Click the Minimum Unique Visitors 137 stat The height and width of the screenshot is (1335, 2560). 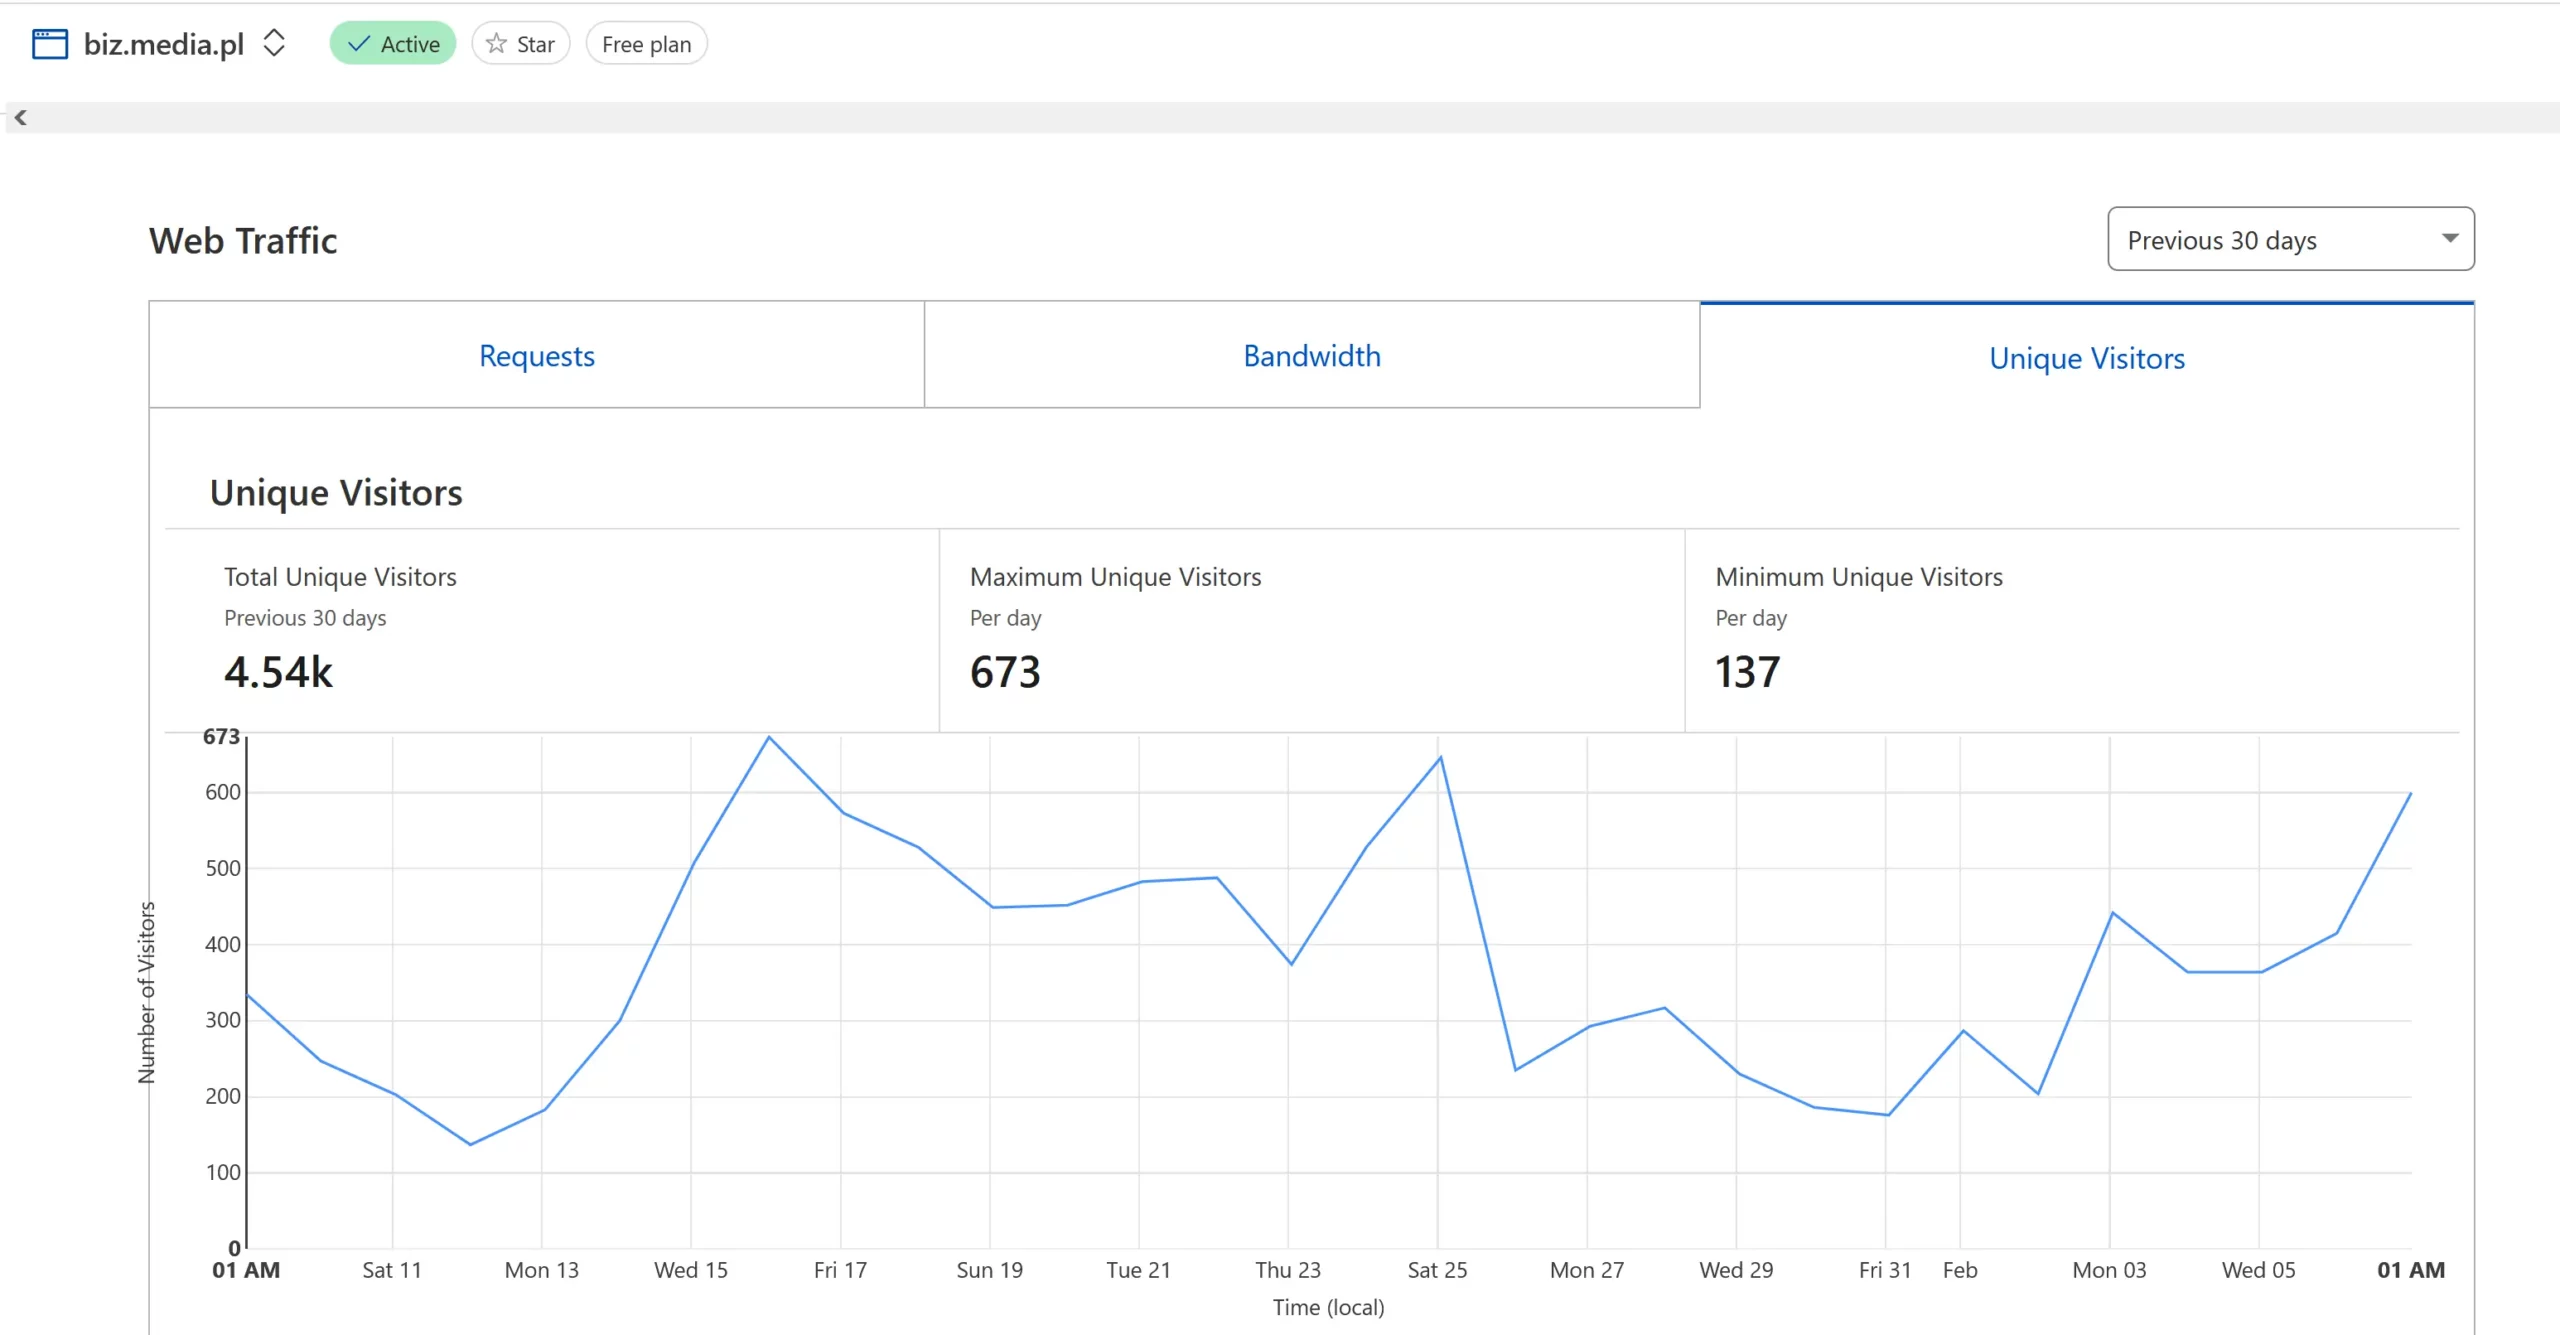pos(1747,672)
